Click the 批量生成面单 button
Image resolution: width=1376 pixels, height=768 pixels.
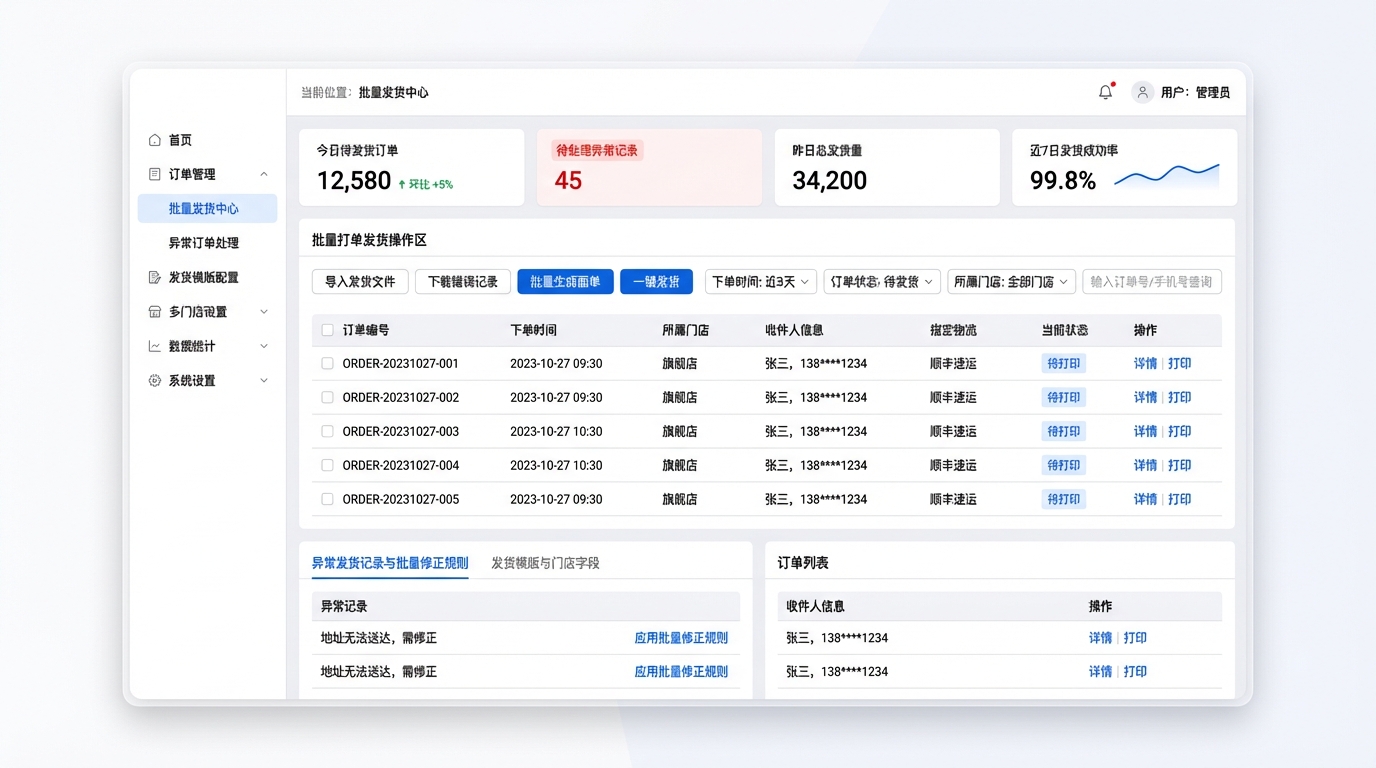click(565, 282)
